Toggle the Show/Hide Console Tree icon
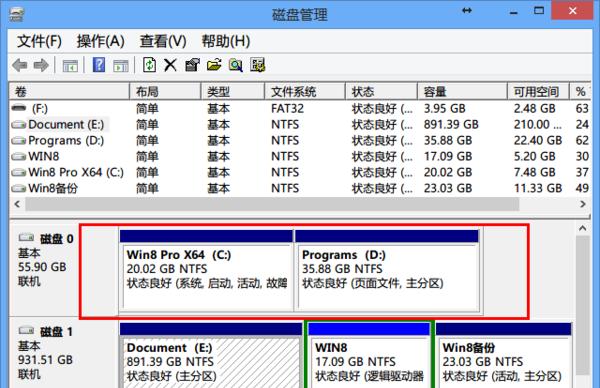Image resolution: width=600 pixels, height=388 pixels. tap(70, 65)
